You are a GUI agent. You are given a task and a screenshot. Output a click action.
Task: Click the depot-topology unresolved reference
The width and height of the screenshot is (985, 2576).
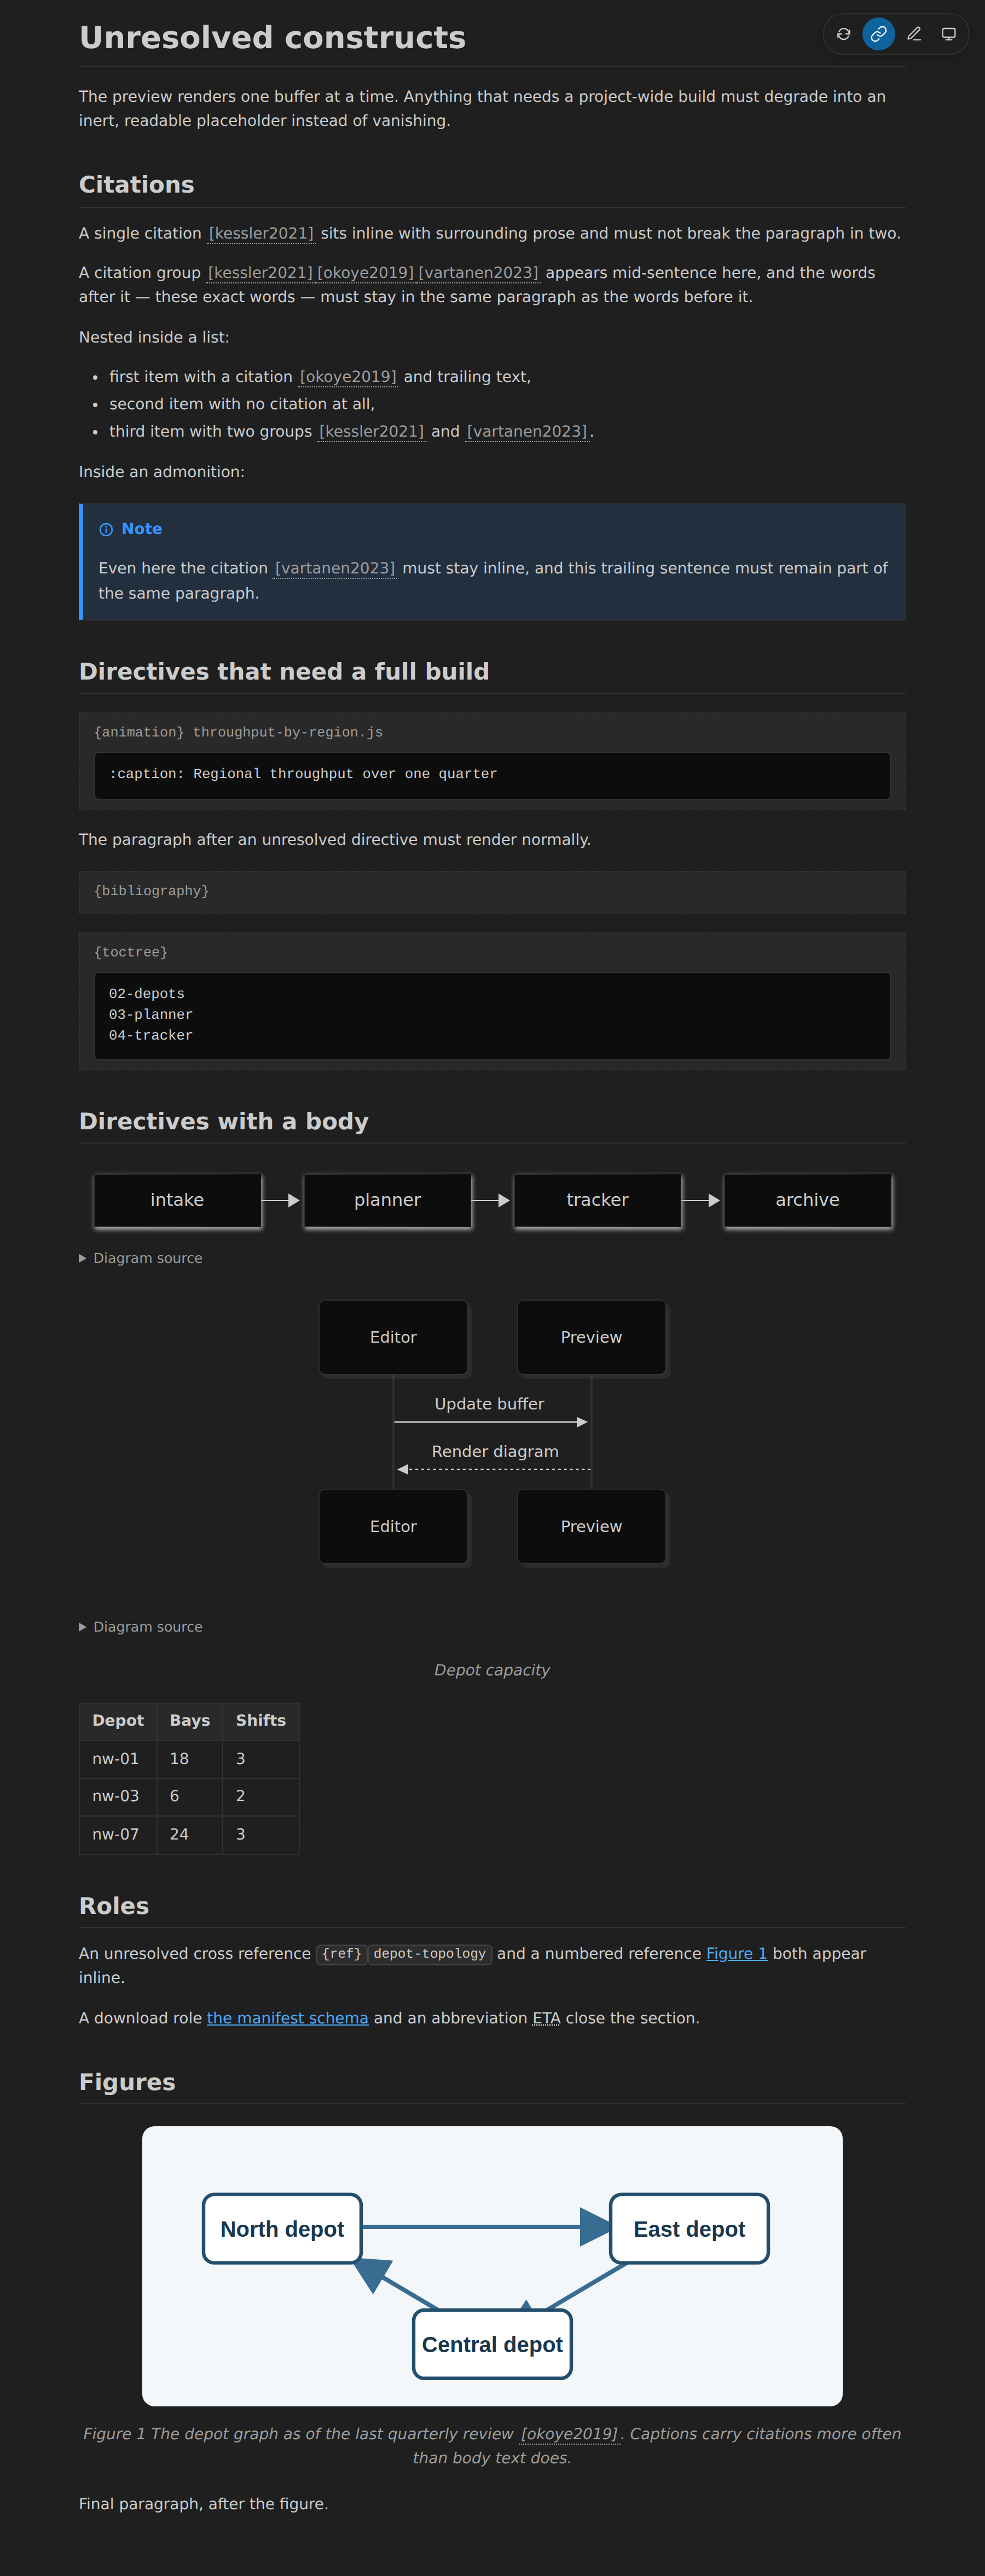[x=430, y=1954]
